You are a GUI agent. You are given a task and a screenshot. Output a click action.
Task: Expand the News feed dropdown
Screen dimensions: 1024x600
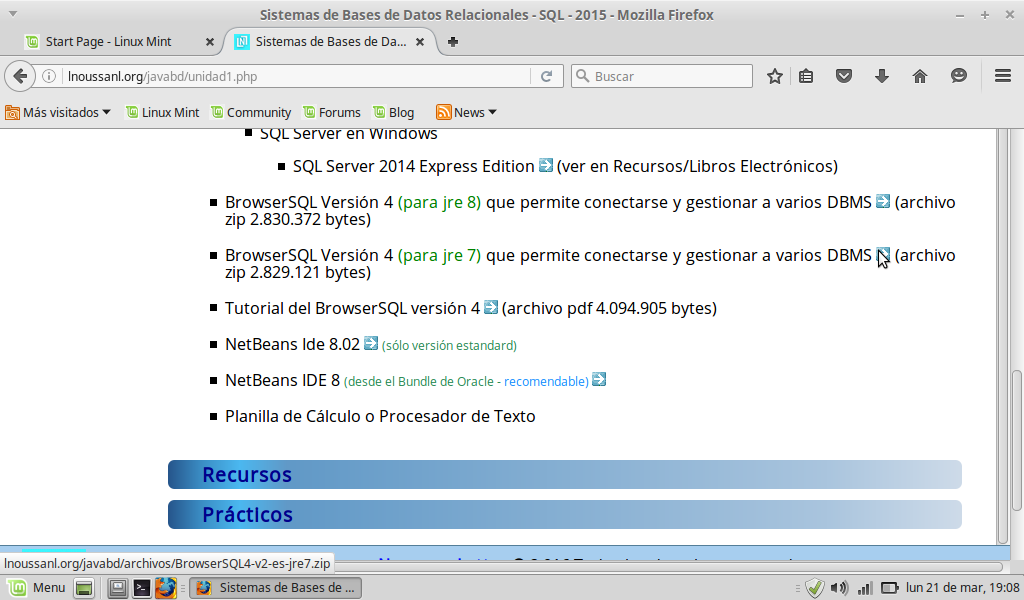coord(467,112)
